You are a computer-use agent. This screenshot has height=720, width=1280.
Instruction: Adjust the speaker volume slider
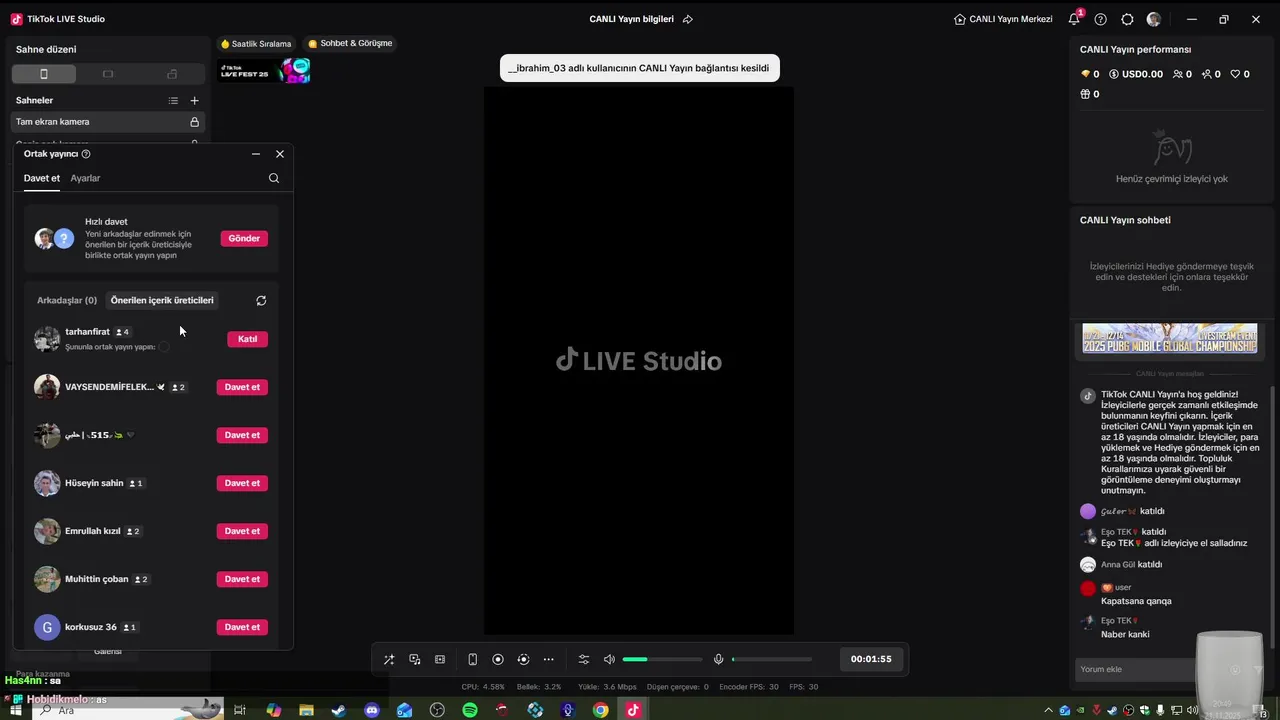pos(662,659)
